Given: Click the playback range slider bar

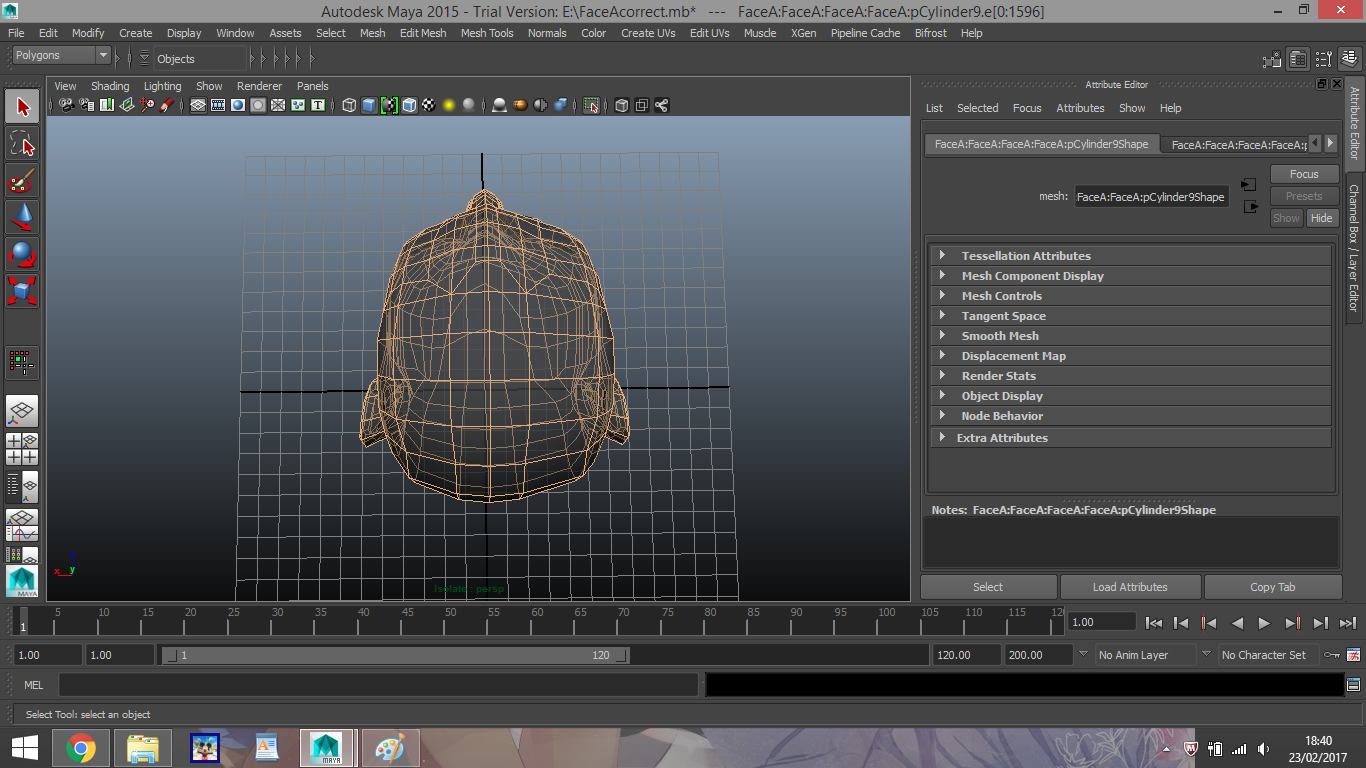Looking at the screenshot, I should (395, 655).
